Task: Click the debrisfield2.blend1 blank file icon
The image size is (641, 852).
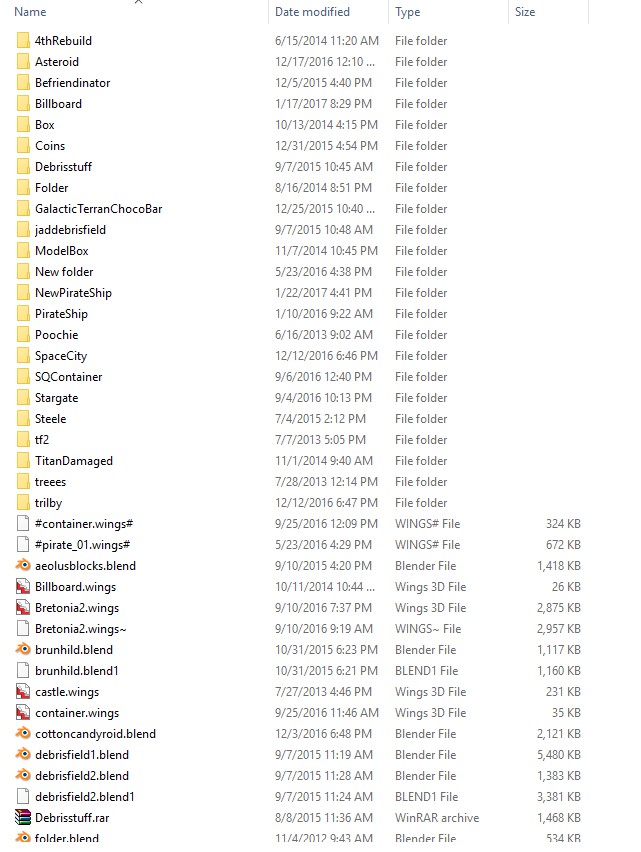Action: point(23,797)
